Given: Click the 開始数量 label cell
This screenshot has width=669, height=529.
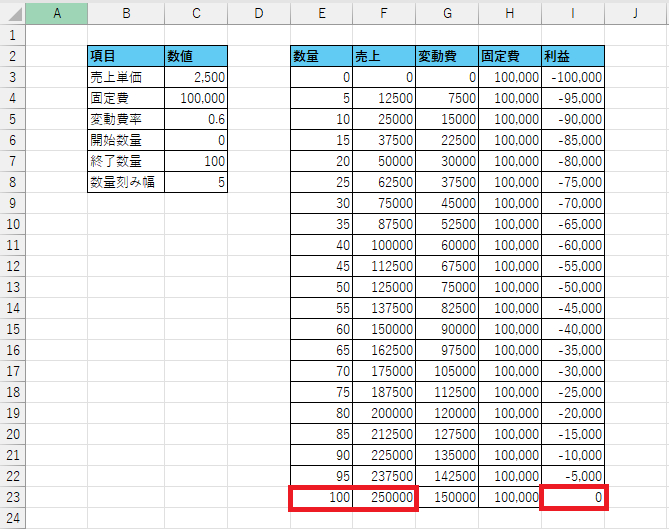Looking at the screenshot, I should (x=126, y=140).
